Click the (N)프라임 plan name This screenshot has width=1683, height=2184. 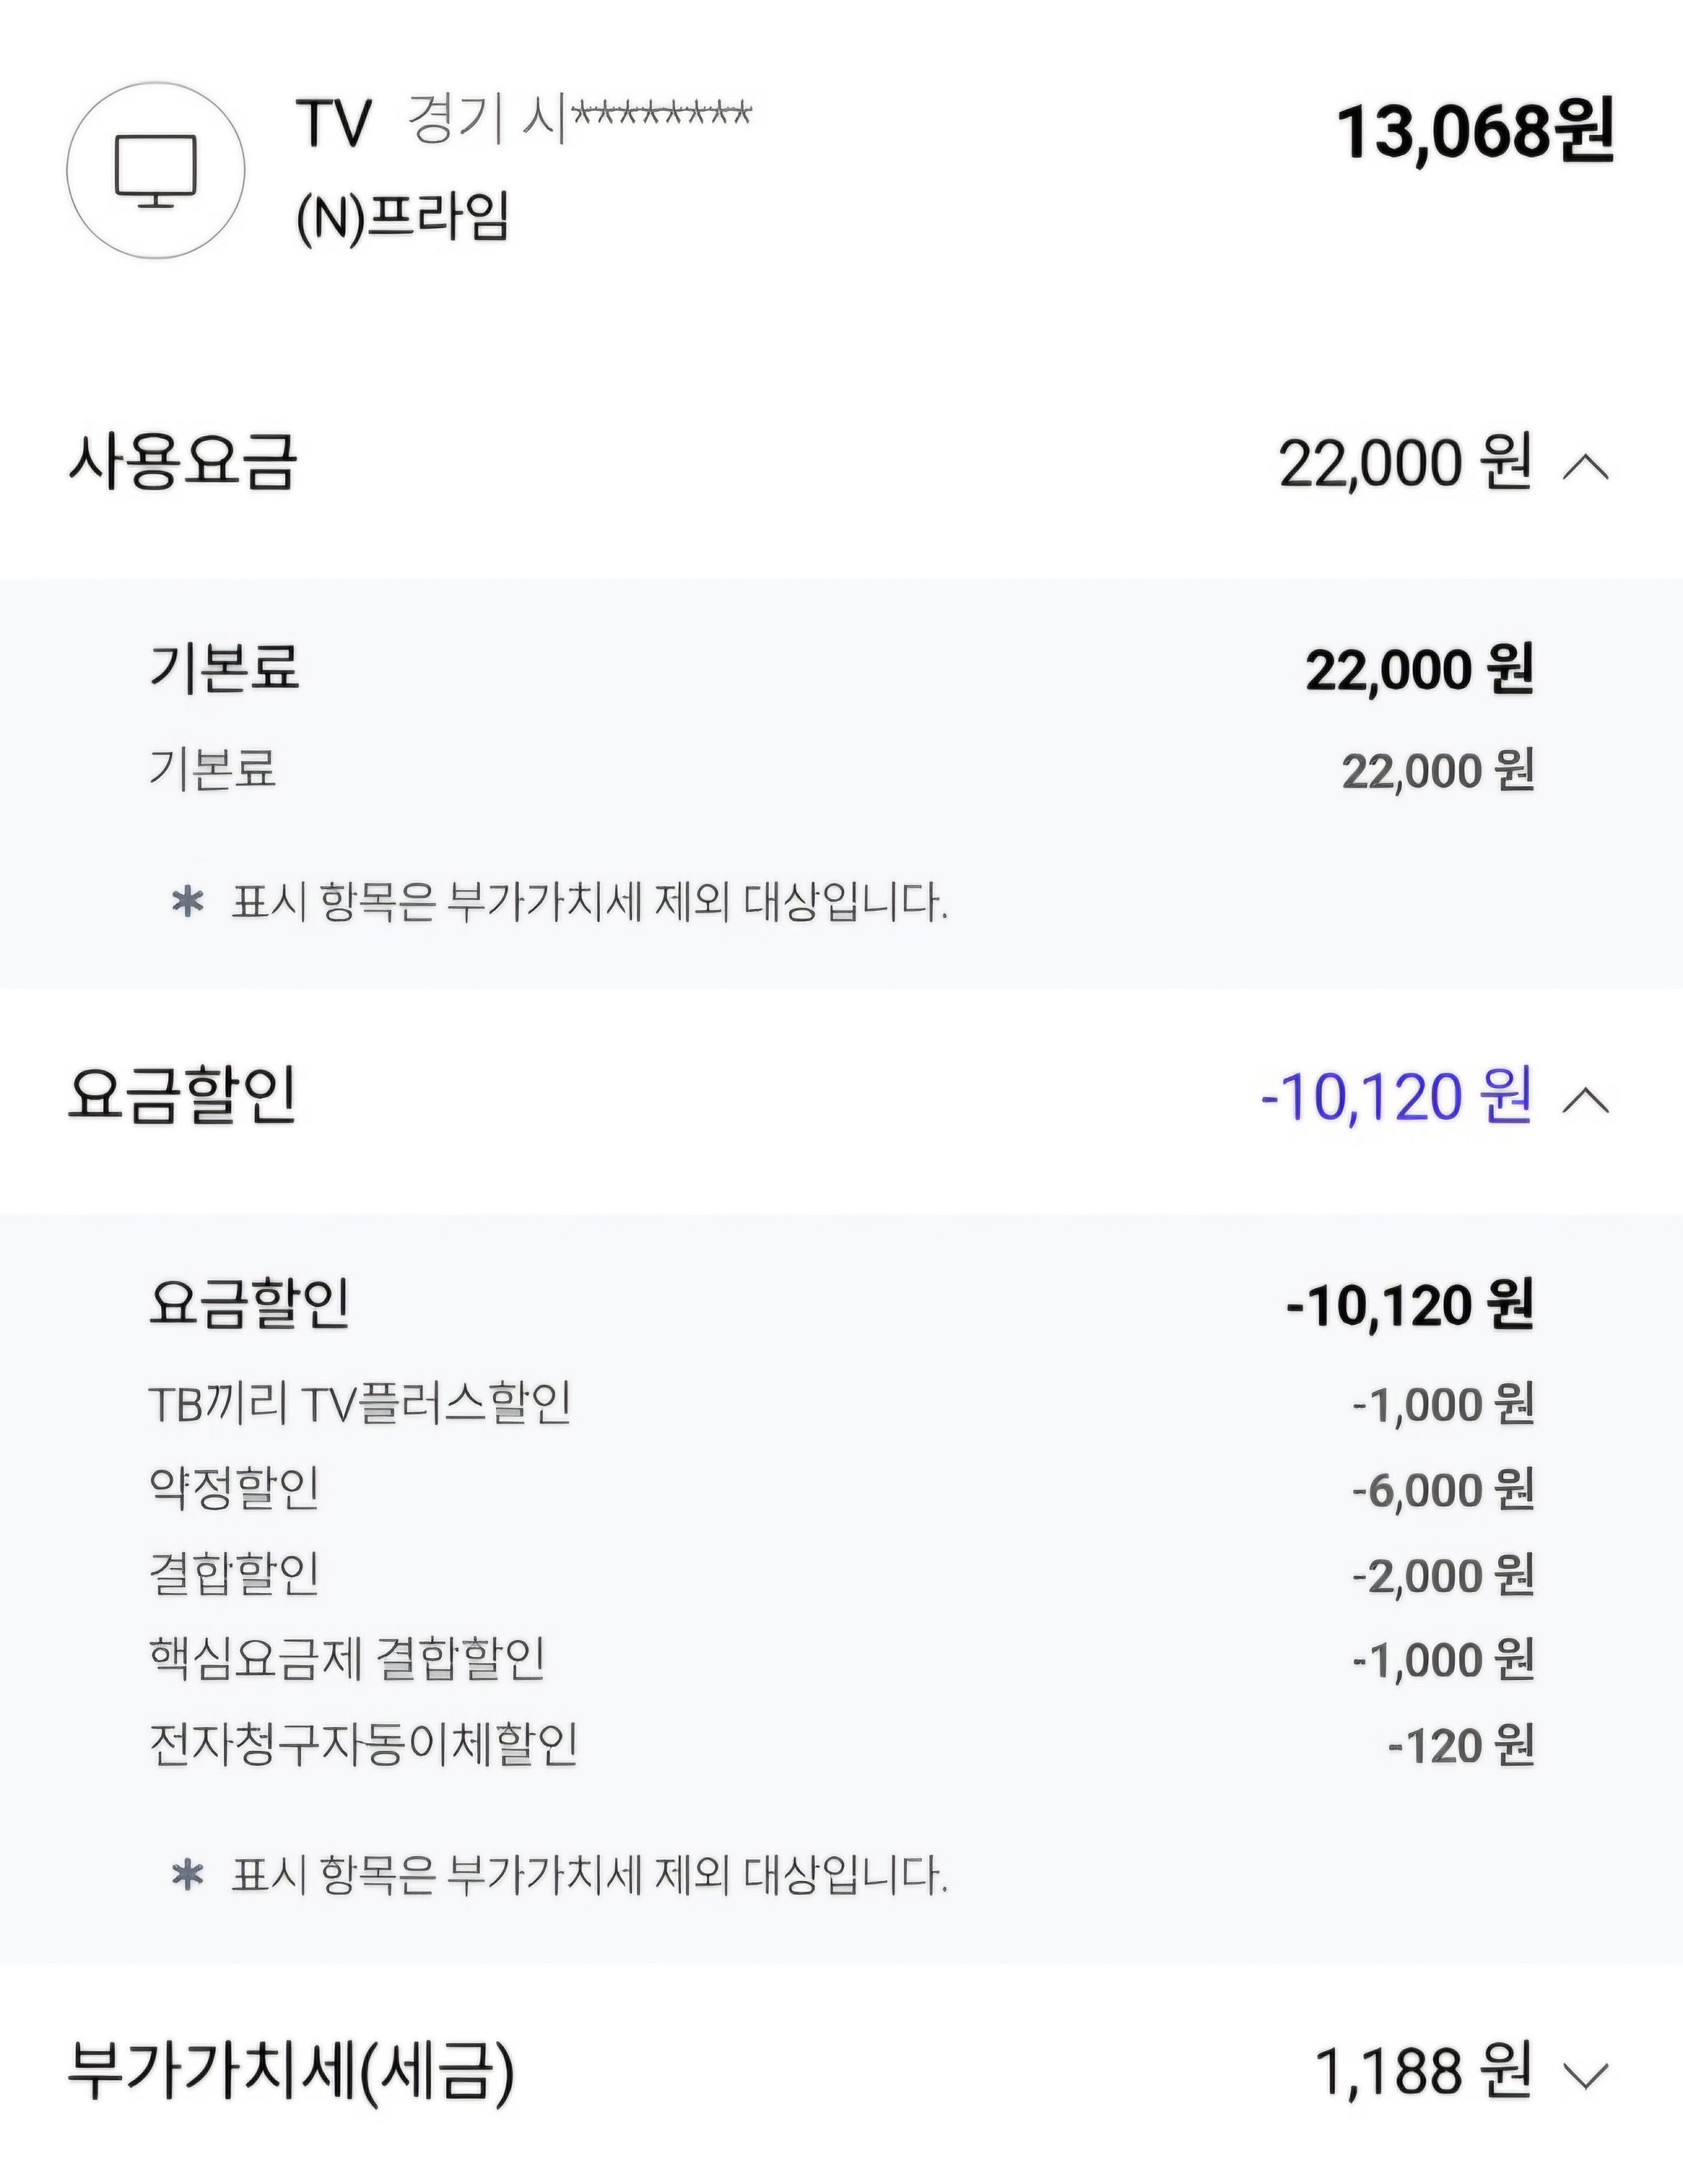click(x=403, y=216)
